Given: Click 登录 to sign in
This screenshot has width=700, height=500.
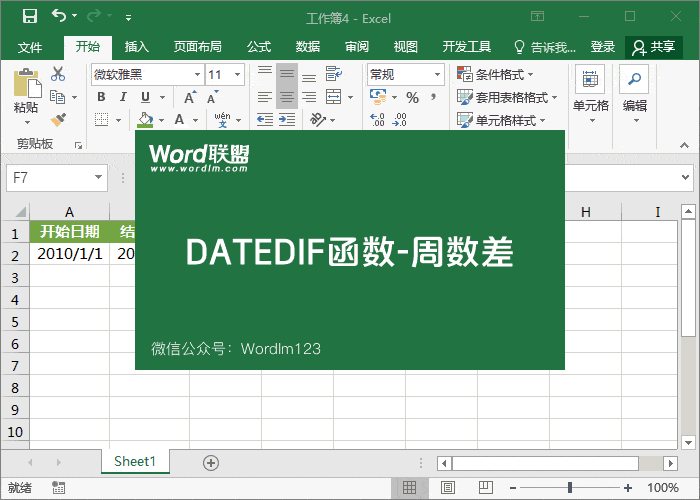Looking at the screenshot, I should [x=603, y=47].
